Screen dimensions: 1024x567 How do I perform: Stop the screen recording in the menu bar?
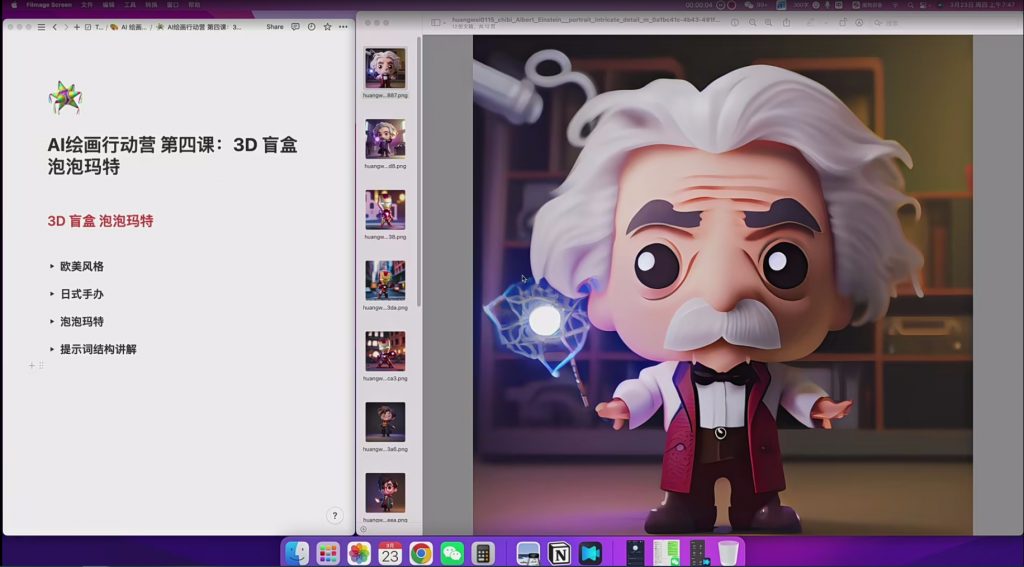[731, 5]
